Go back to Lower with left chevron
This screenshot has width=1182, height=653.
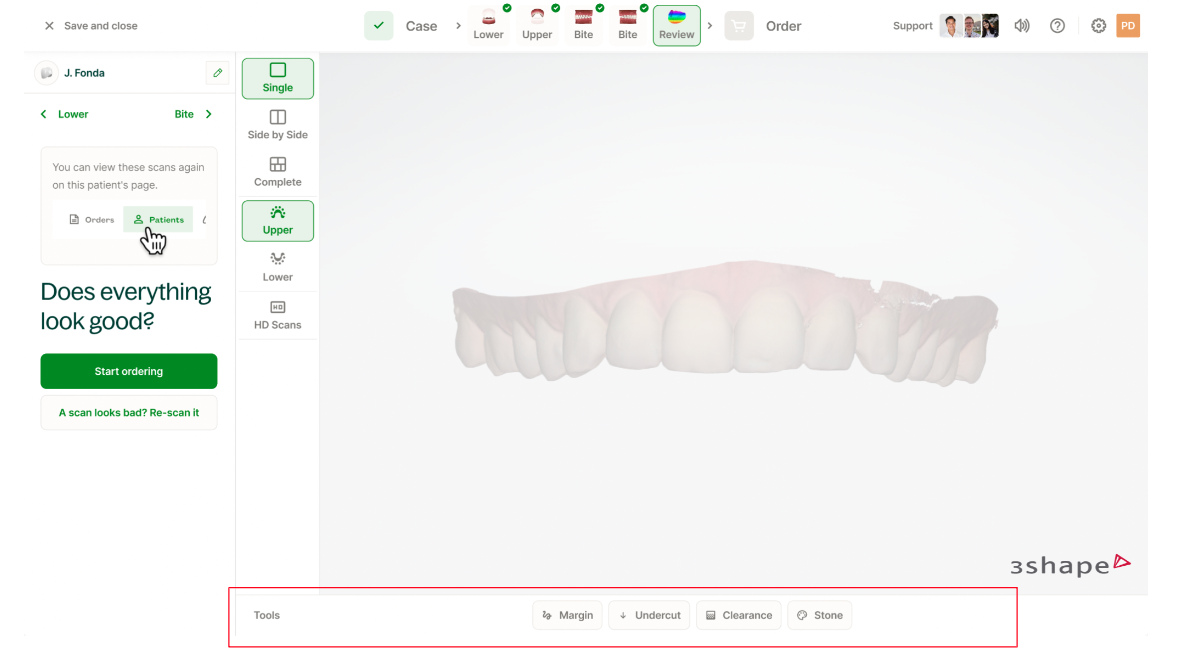44,114
